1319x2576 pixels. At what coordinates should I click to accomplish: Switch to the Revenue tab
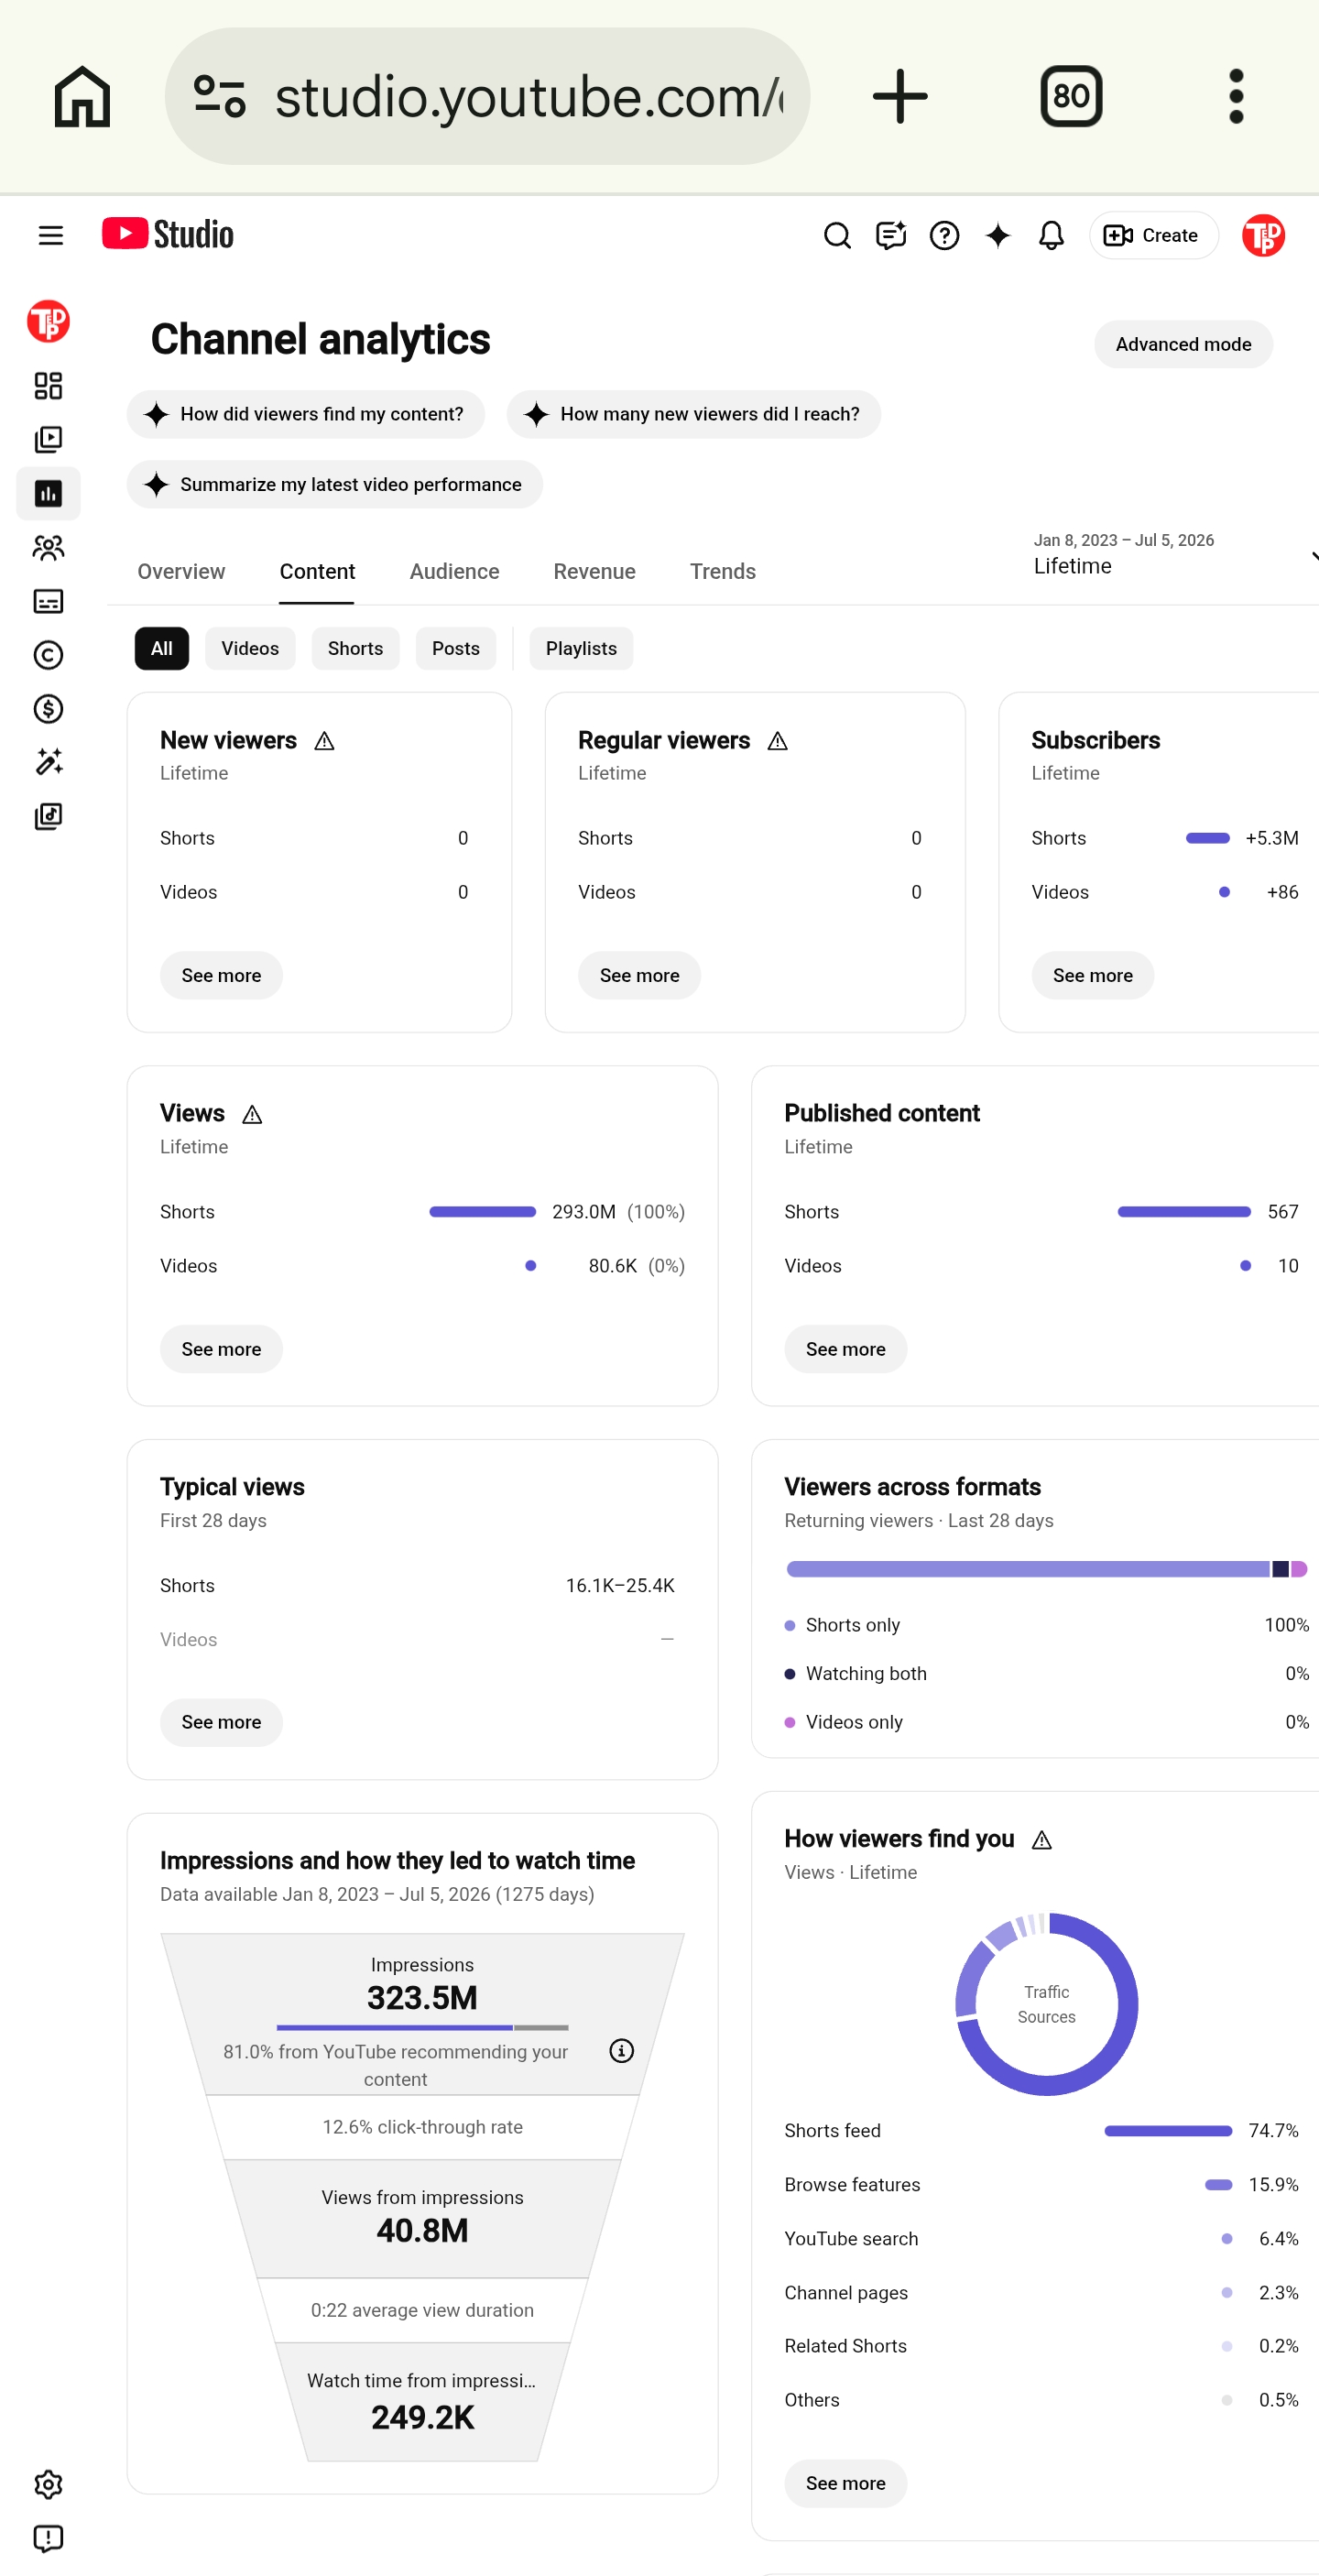[x=594, y=571]
